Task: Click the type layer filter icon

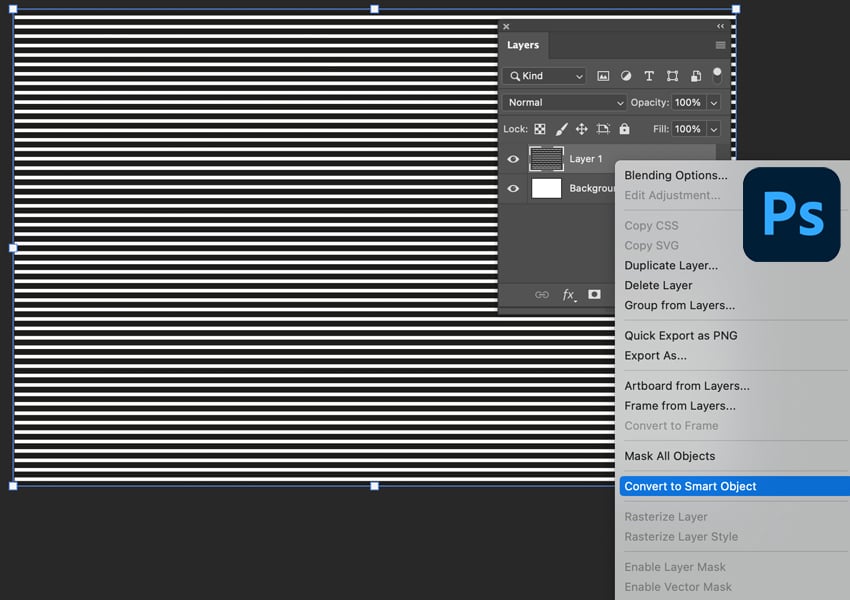Action: 649,76
